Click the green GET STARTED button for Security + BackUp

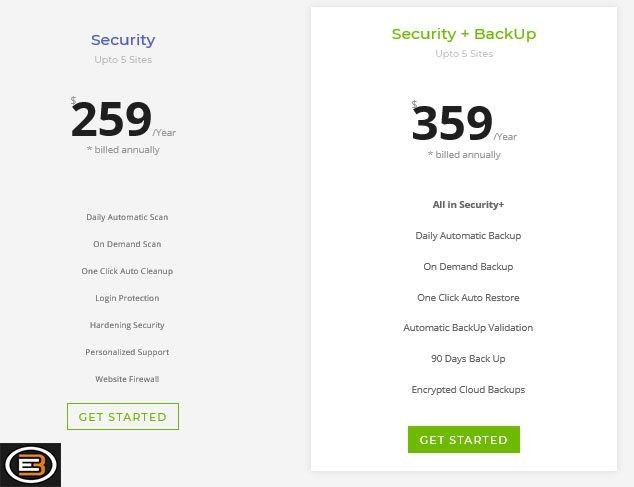464,439
